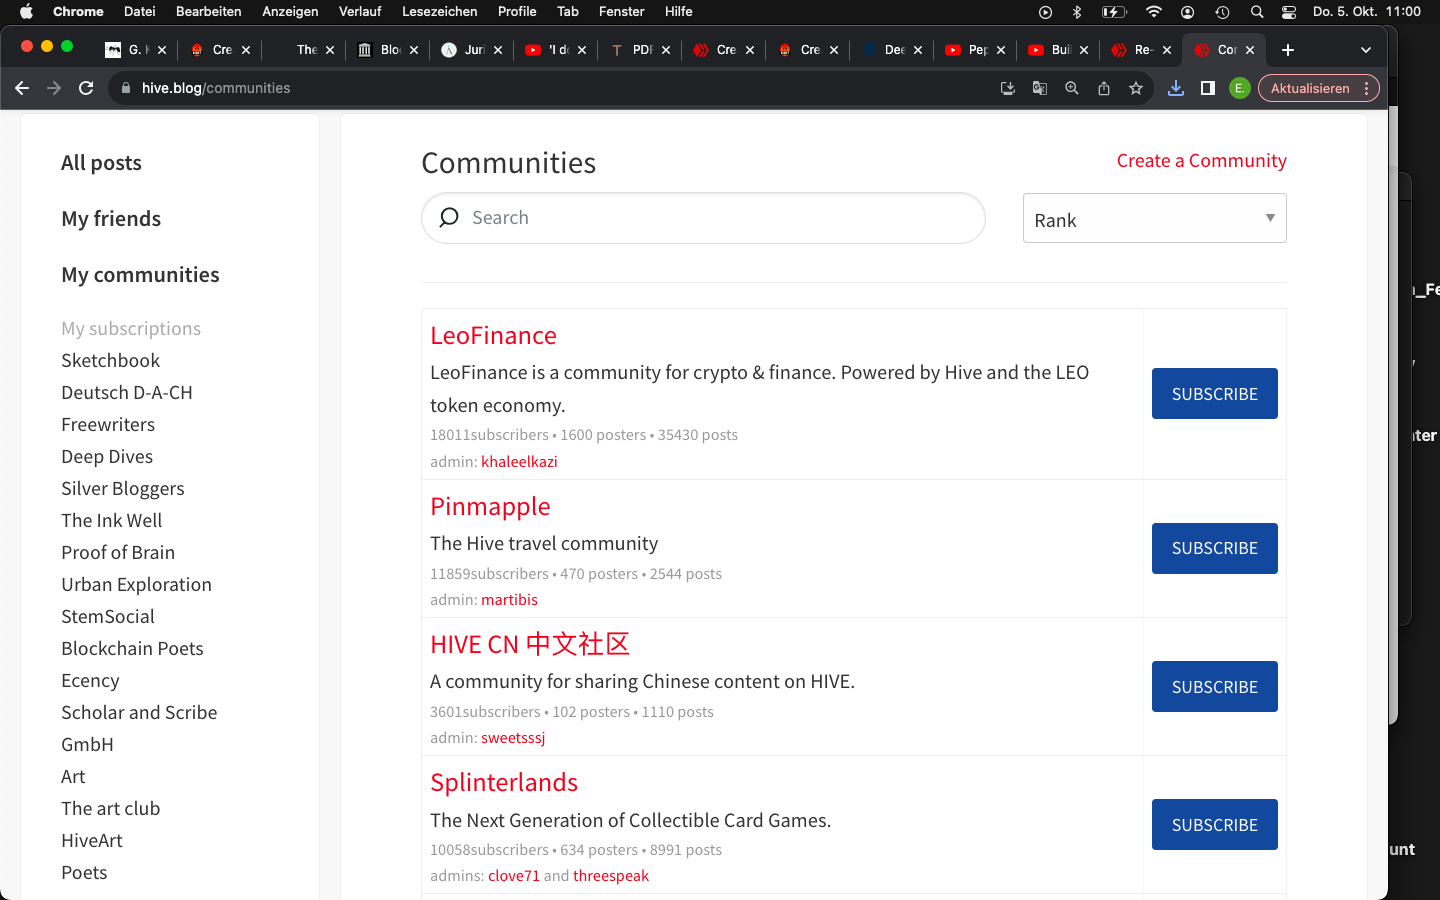Open the Splinterlands community title
This screenshot has width=1440, height=900.
(x=504, y=783)
